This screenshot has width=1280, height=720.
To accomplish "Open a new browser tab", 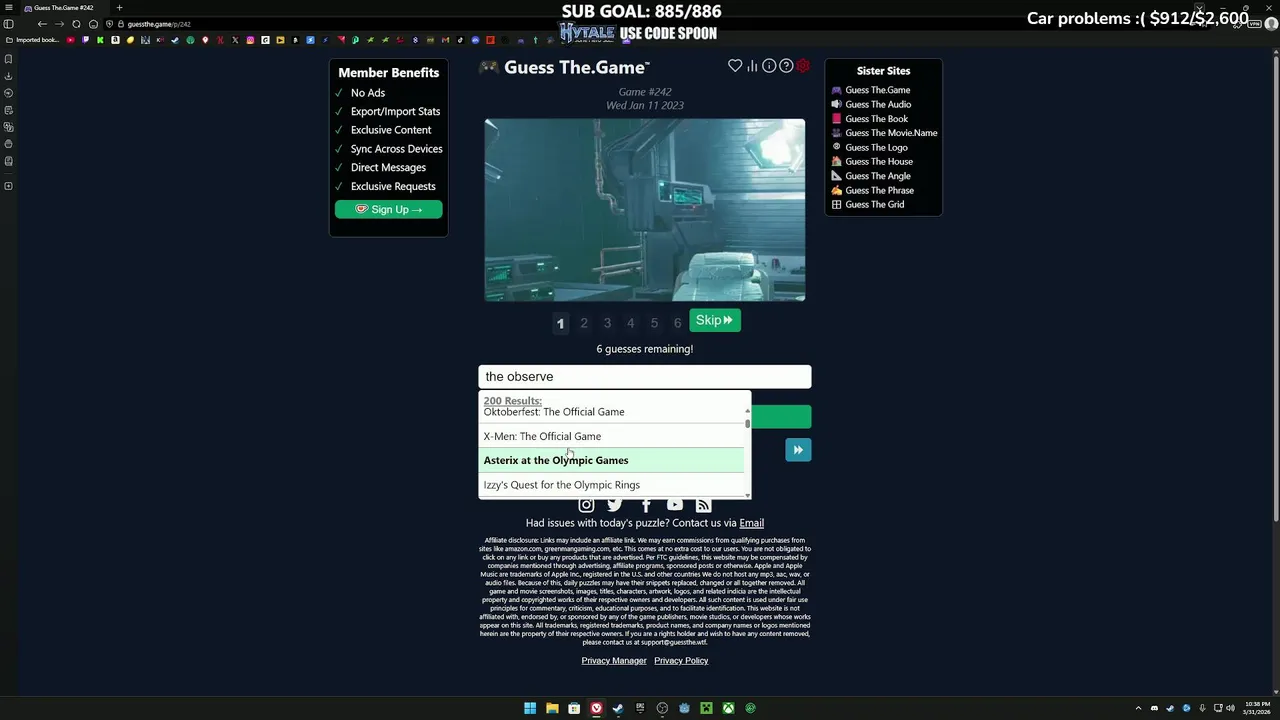I will [119, 8].
